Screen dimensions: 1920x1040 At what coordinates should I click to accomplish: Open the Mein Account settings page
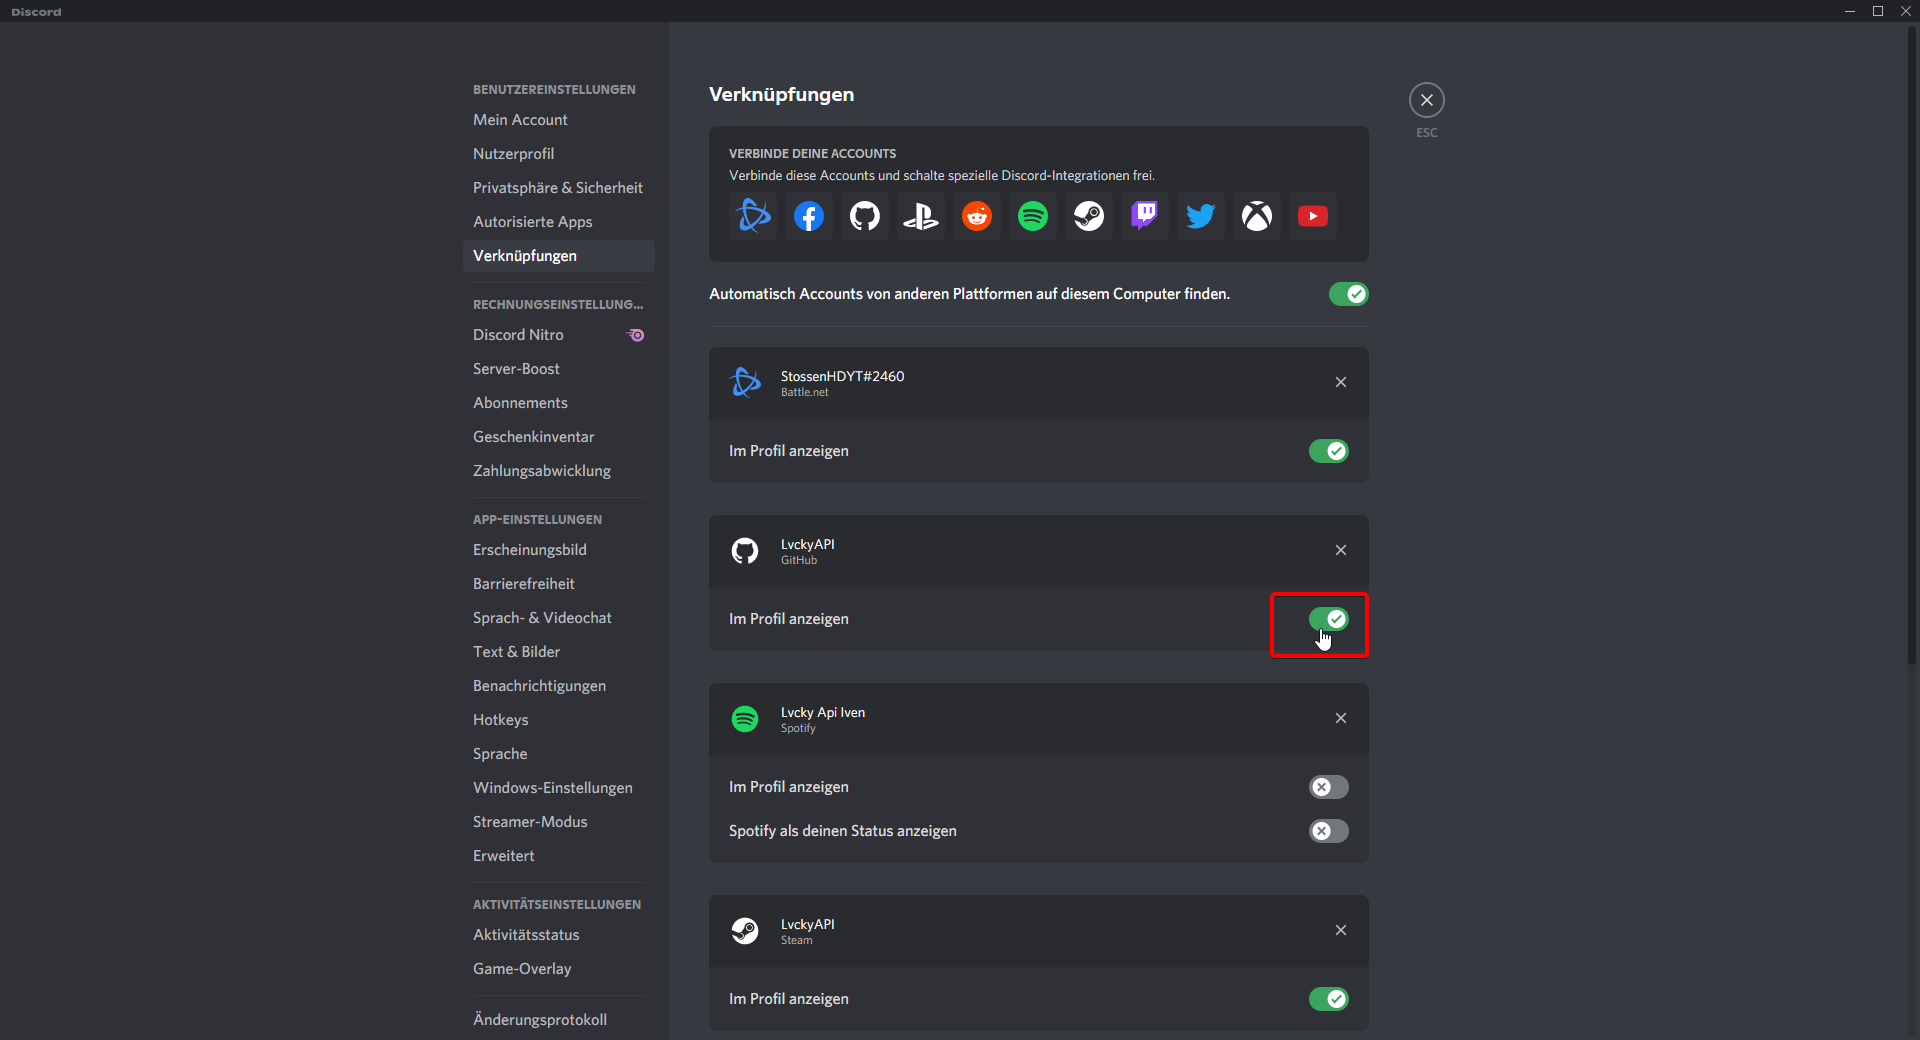[520, 120]
